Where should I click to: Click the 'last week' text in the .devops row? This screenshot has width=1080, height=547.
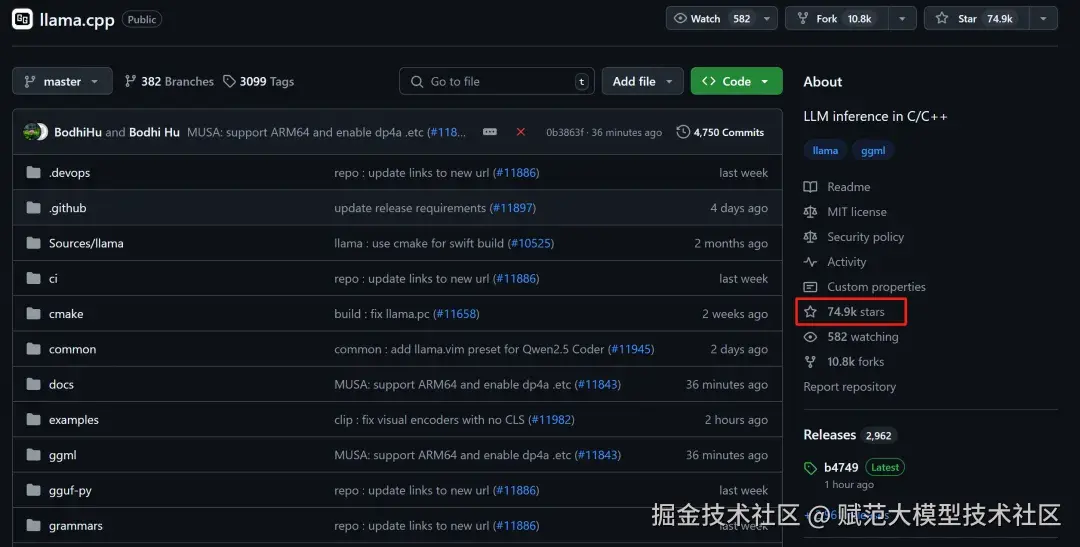point(743,173)
